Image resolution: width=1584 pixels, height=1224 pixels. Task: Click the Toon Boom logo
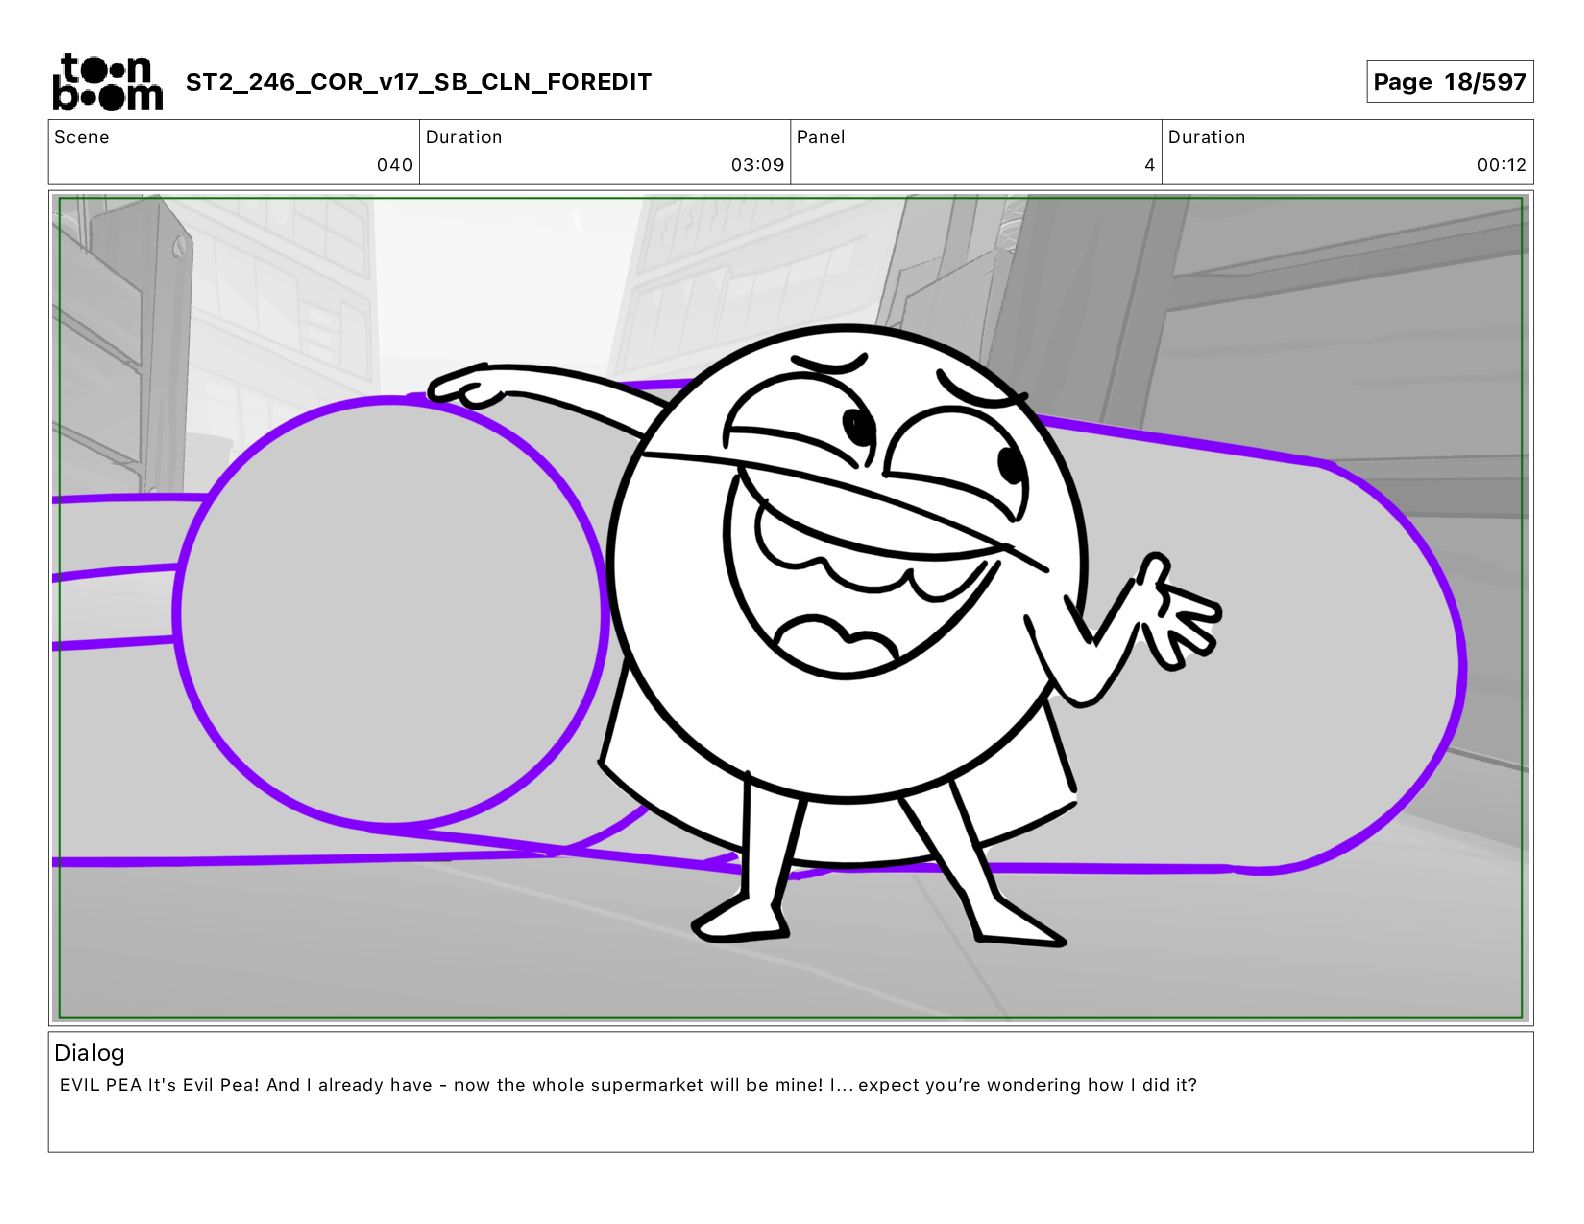click(x=107, y=82)
